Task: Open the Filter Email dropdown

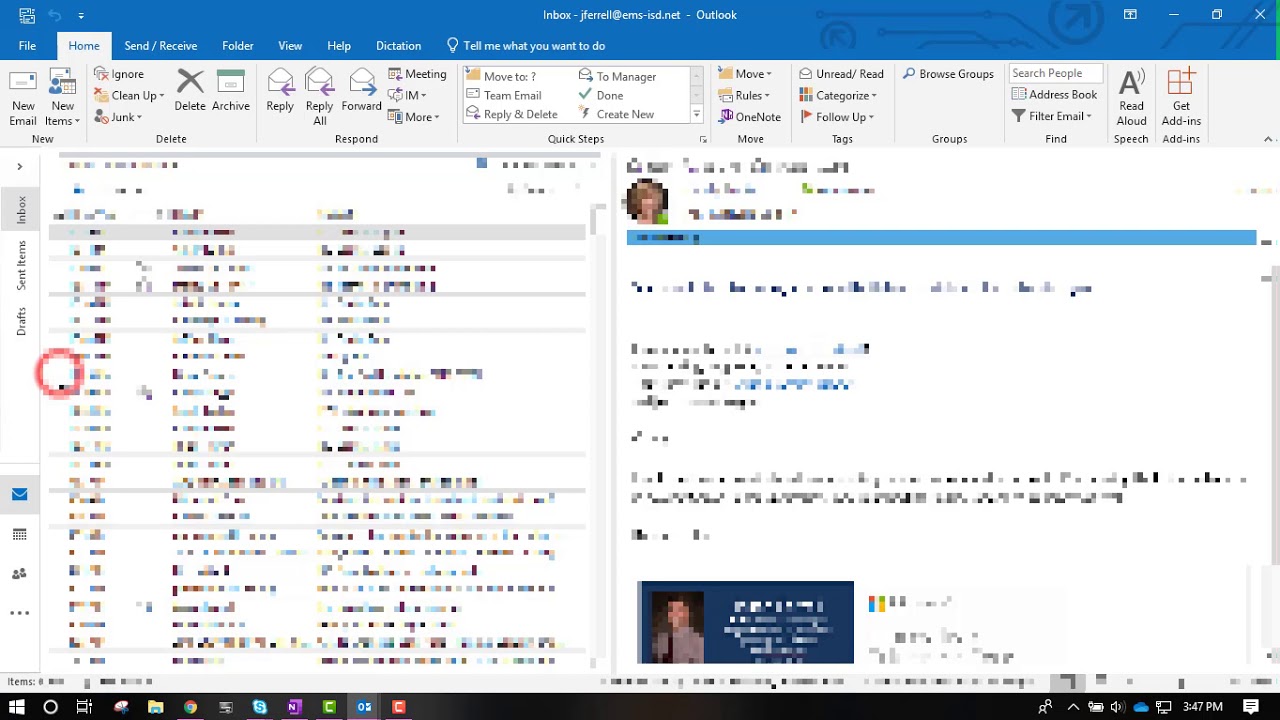Action: [1052, 116]
